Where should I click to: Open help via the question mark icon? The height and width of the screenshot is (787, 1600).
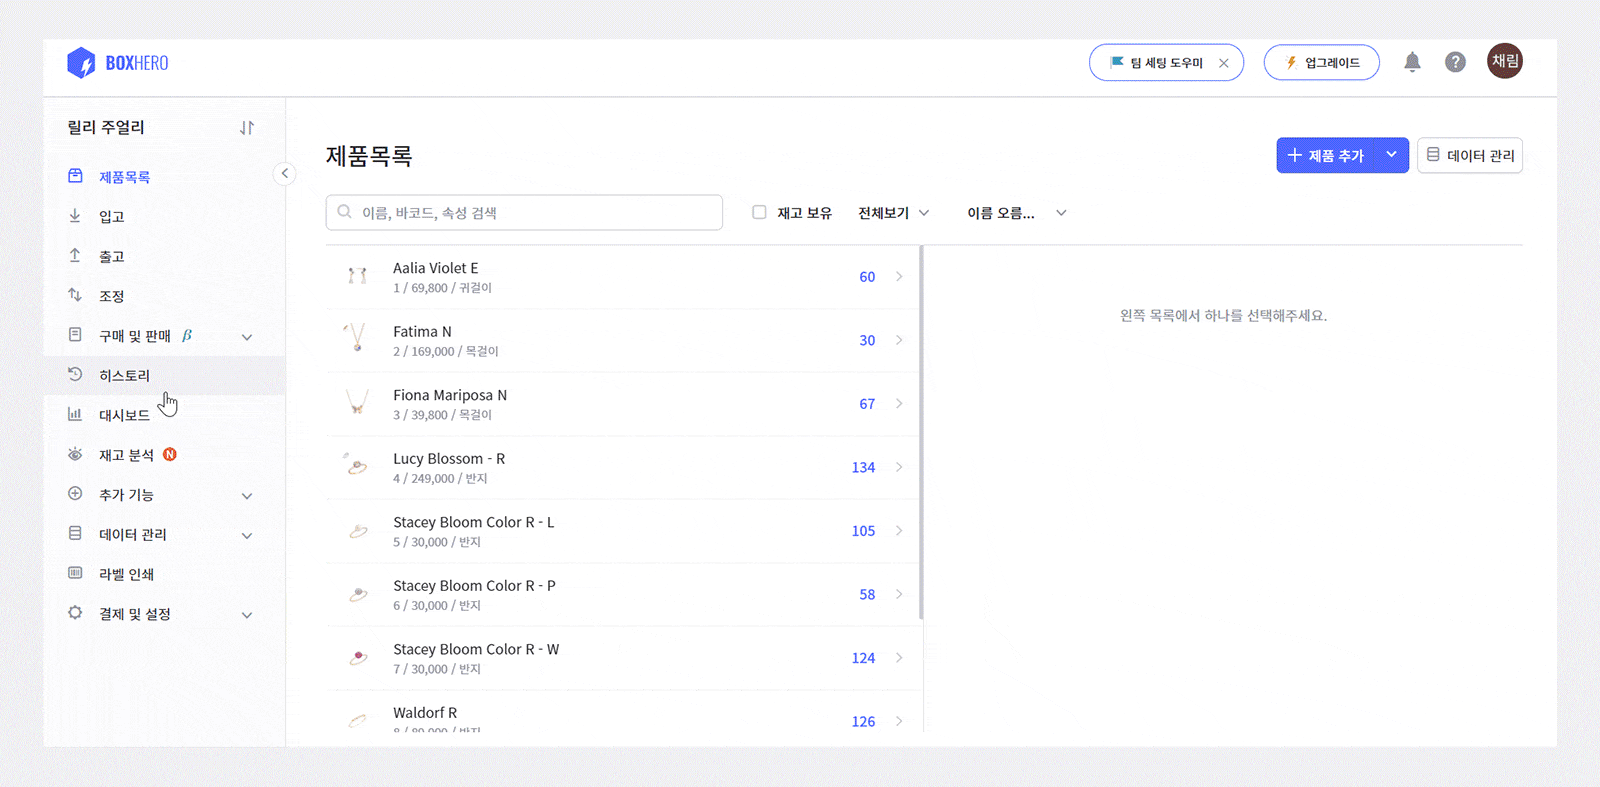coord(1455,62)
